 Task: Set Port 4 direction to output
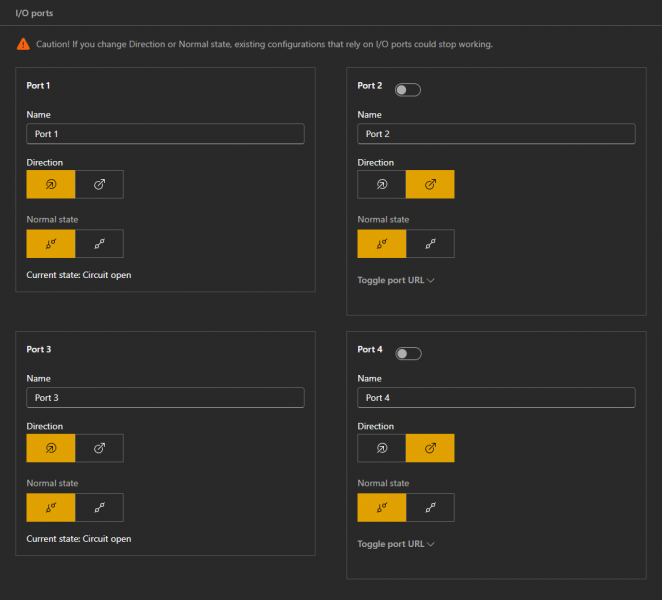point(430,448)
